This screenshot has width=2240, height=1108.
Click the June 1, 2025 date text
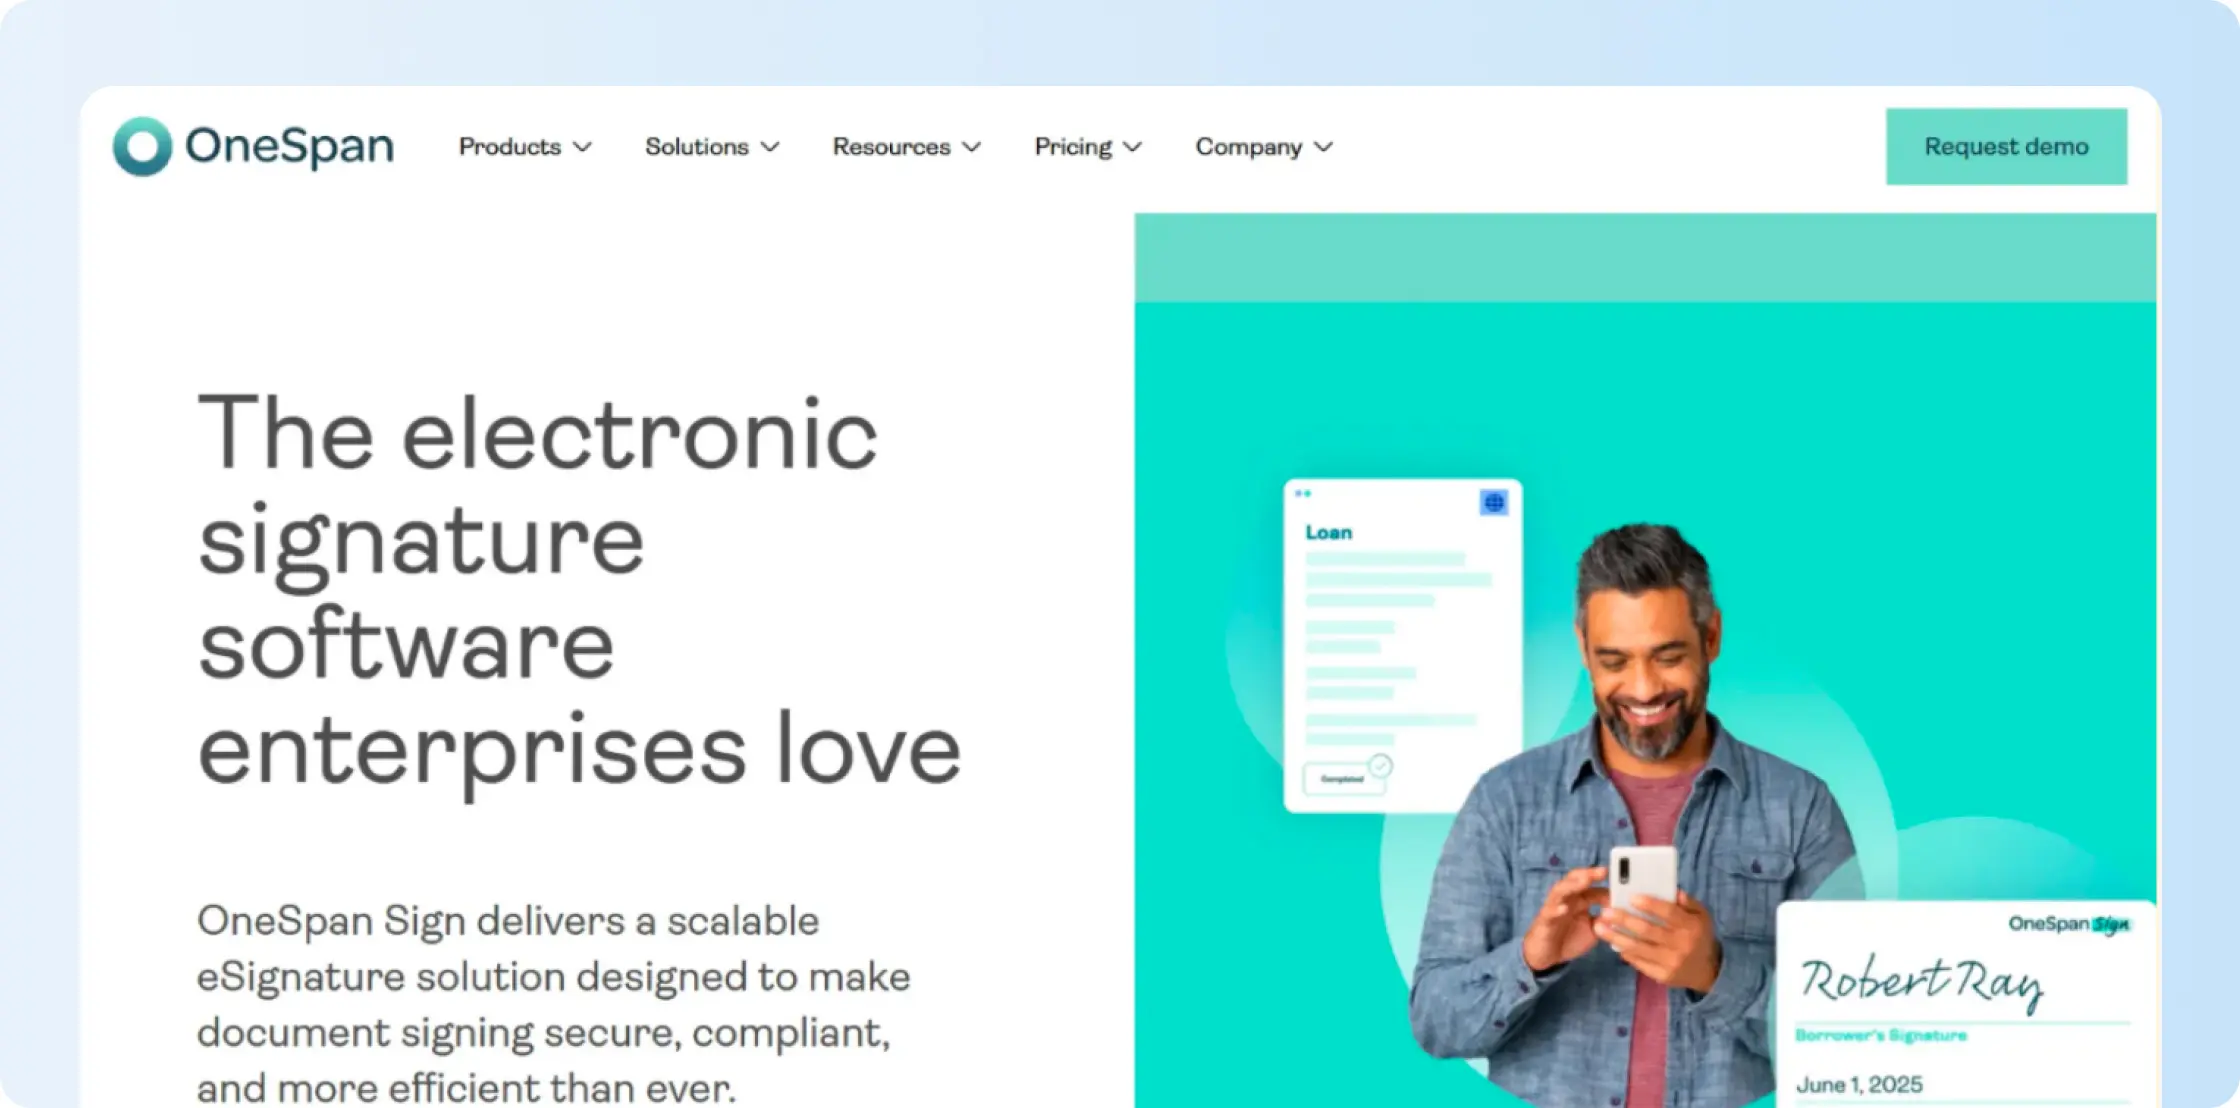point(1859,1085)
